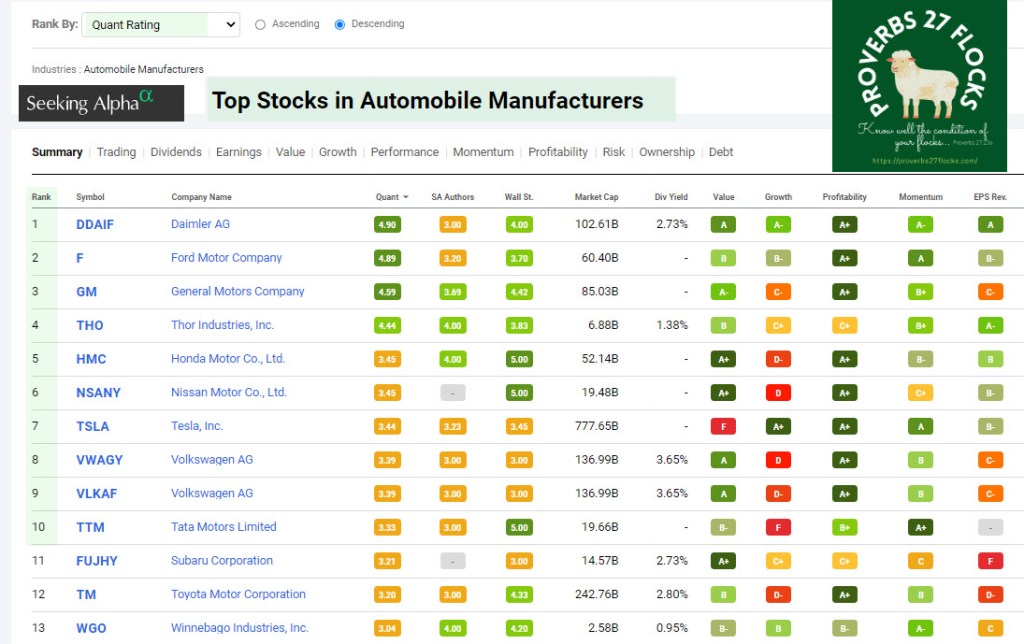Image resolution: width=1024 pixels, height=644 pixels.
Task: Select the Ascending radio button
Action: tap(261, 25)
